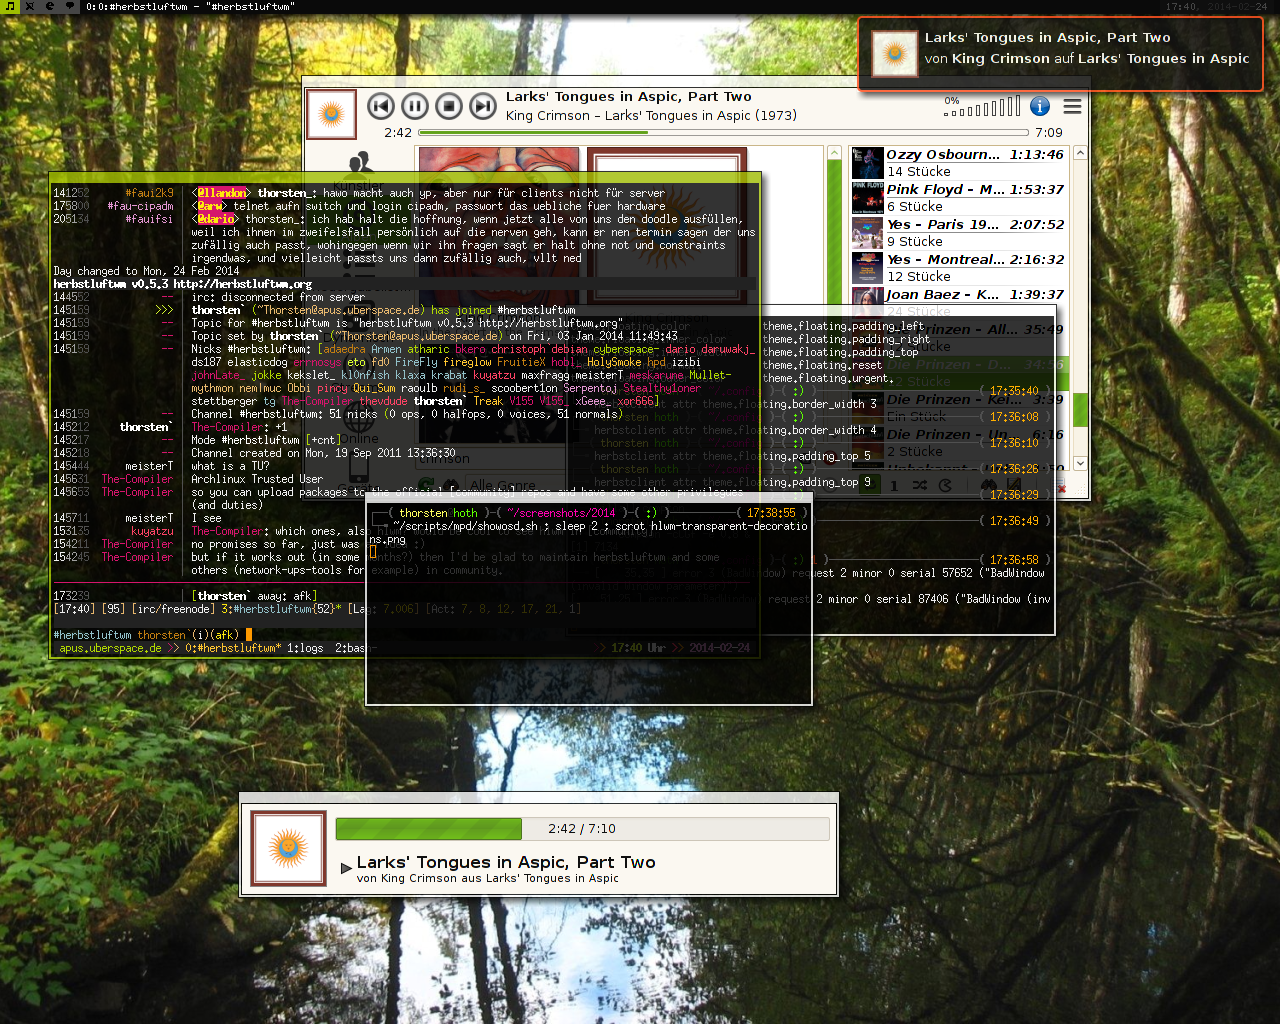Click the library list scroll-up arrow
Screen dimensions: 1280x1024
834,154
